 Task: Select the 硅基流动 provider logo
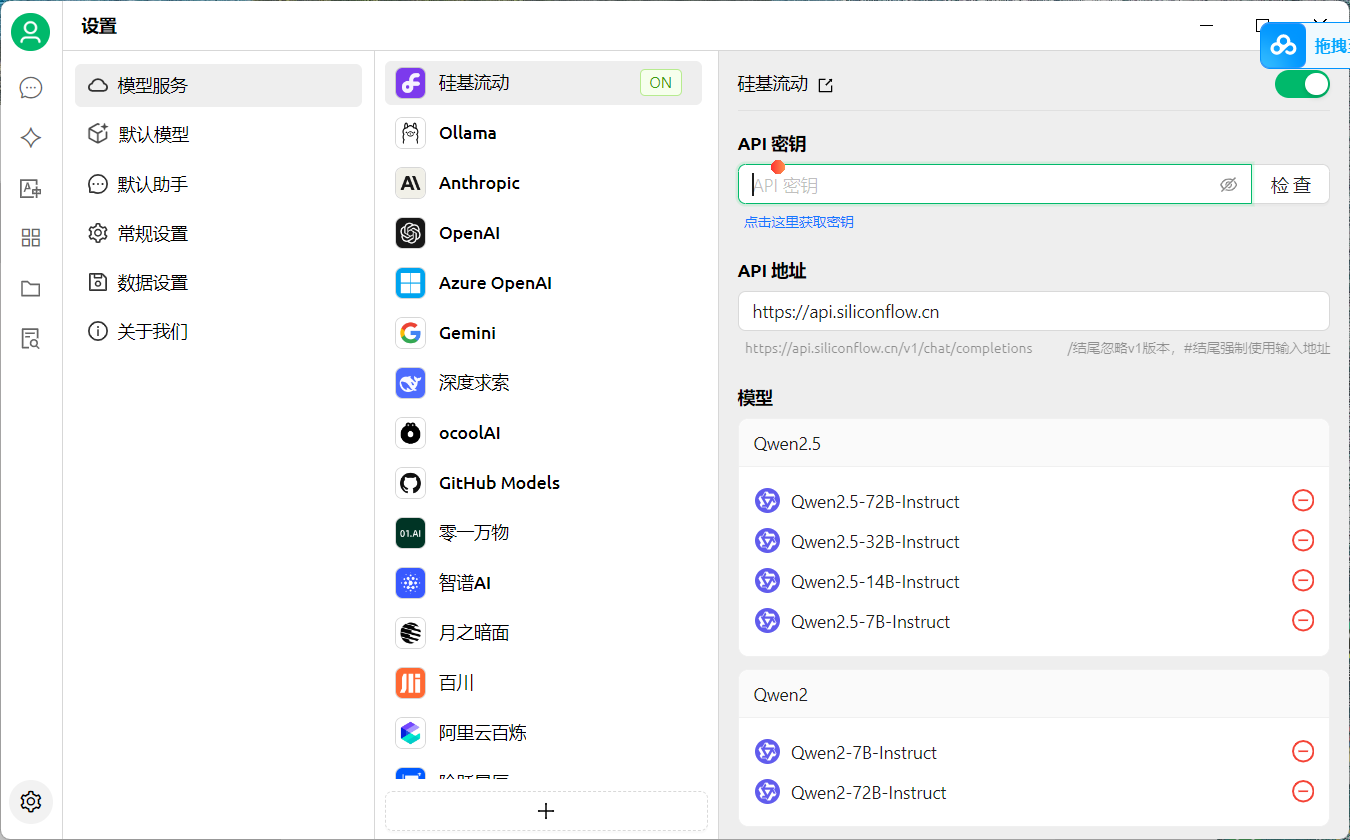tap(411, 83)
